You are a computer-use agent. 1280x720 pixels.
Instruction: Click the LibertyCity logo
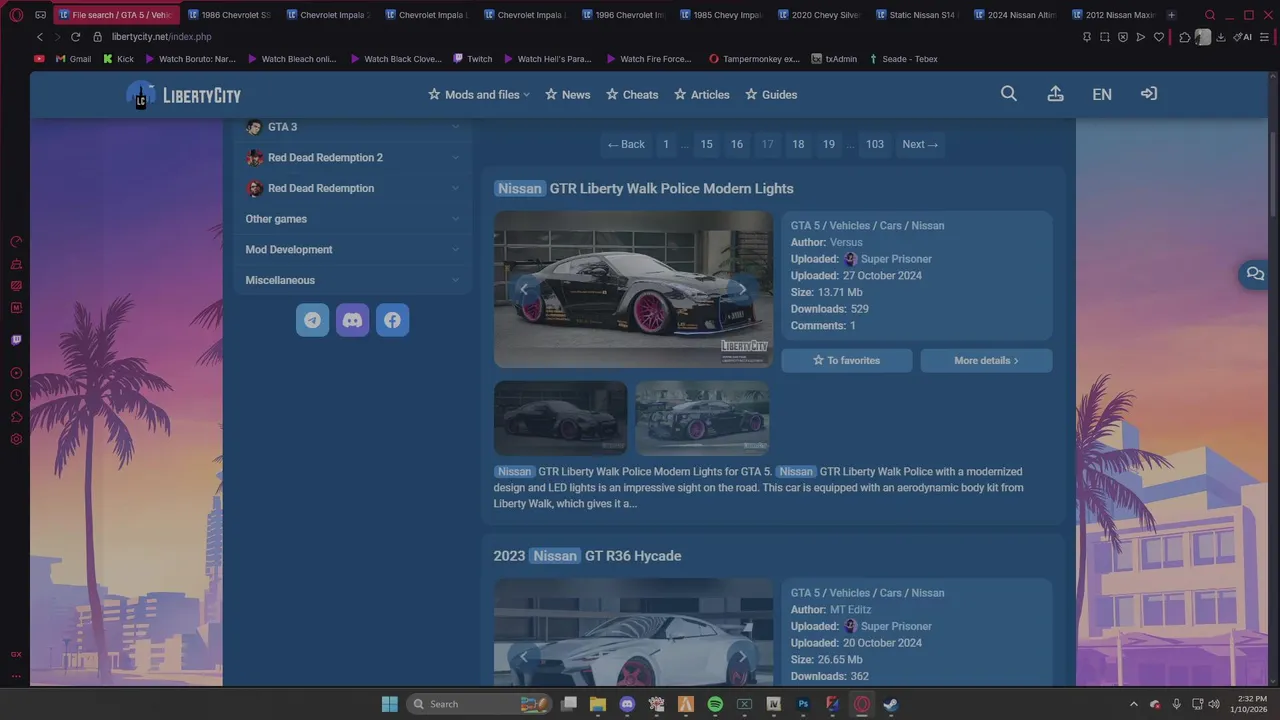point(184,95)
